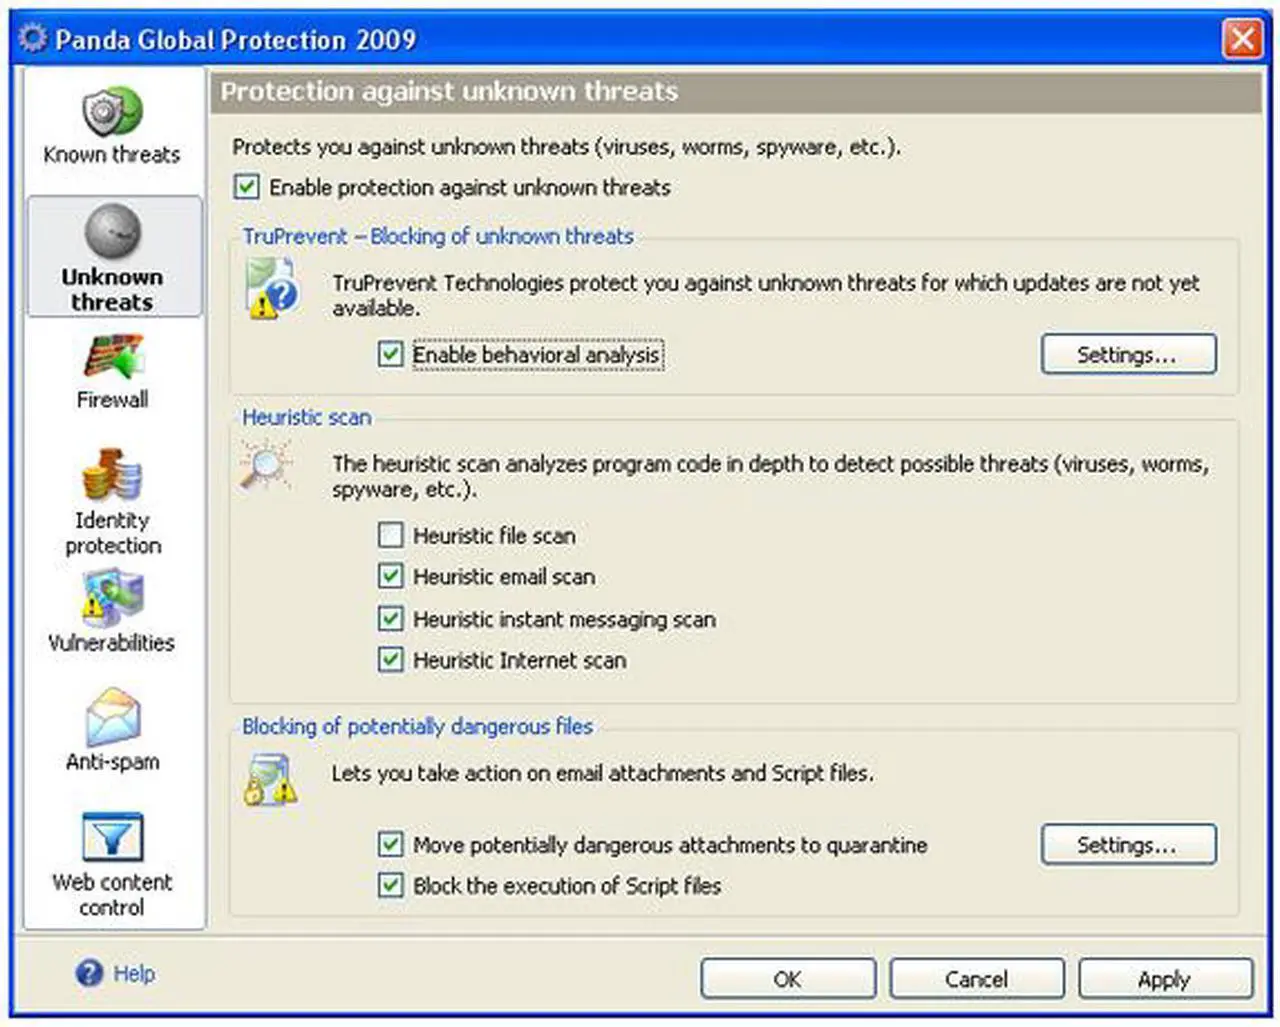Click the Cancel button
This screenshot has width=1280, height=1027.
click(977, 979)
